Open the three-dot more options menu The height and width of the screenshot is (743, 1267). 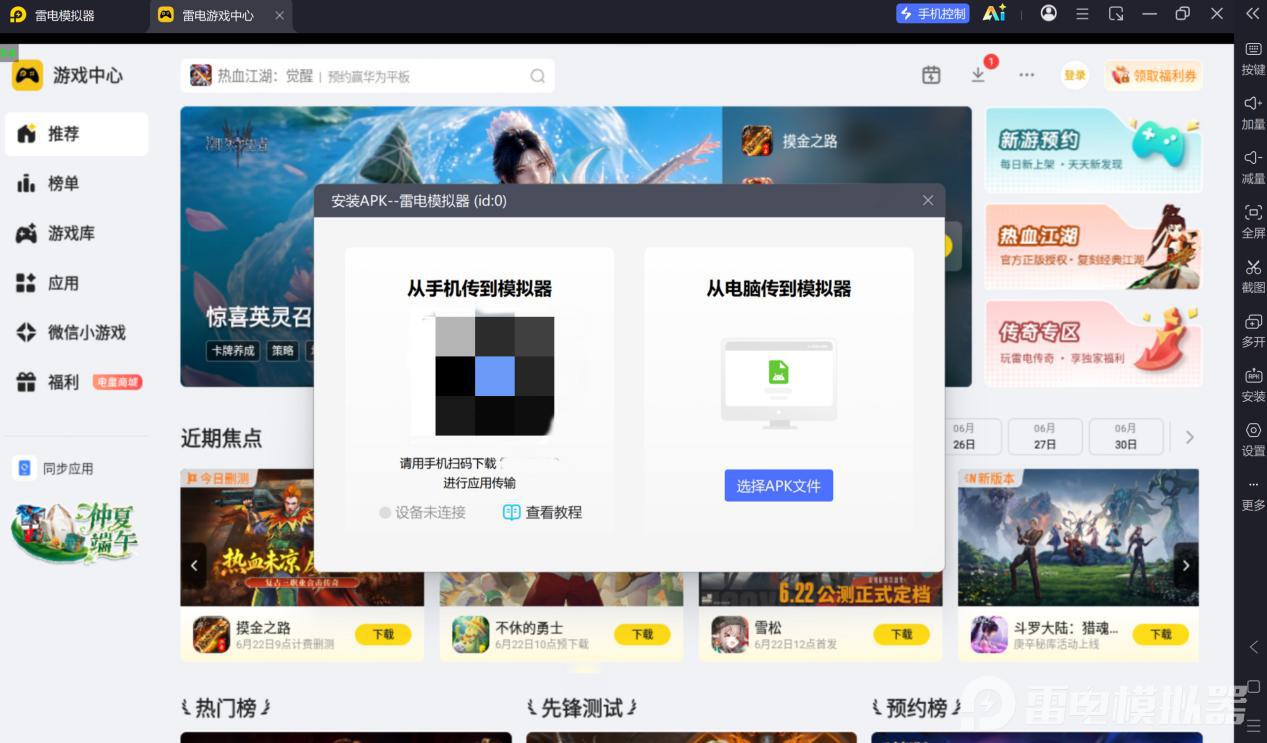click(1026, 75)
